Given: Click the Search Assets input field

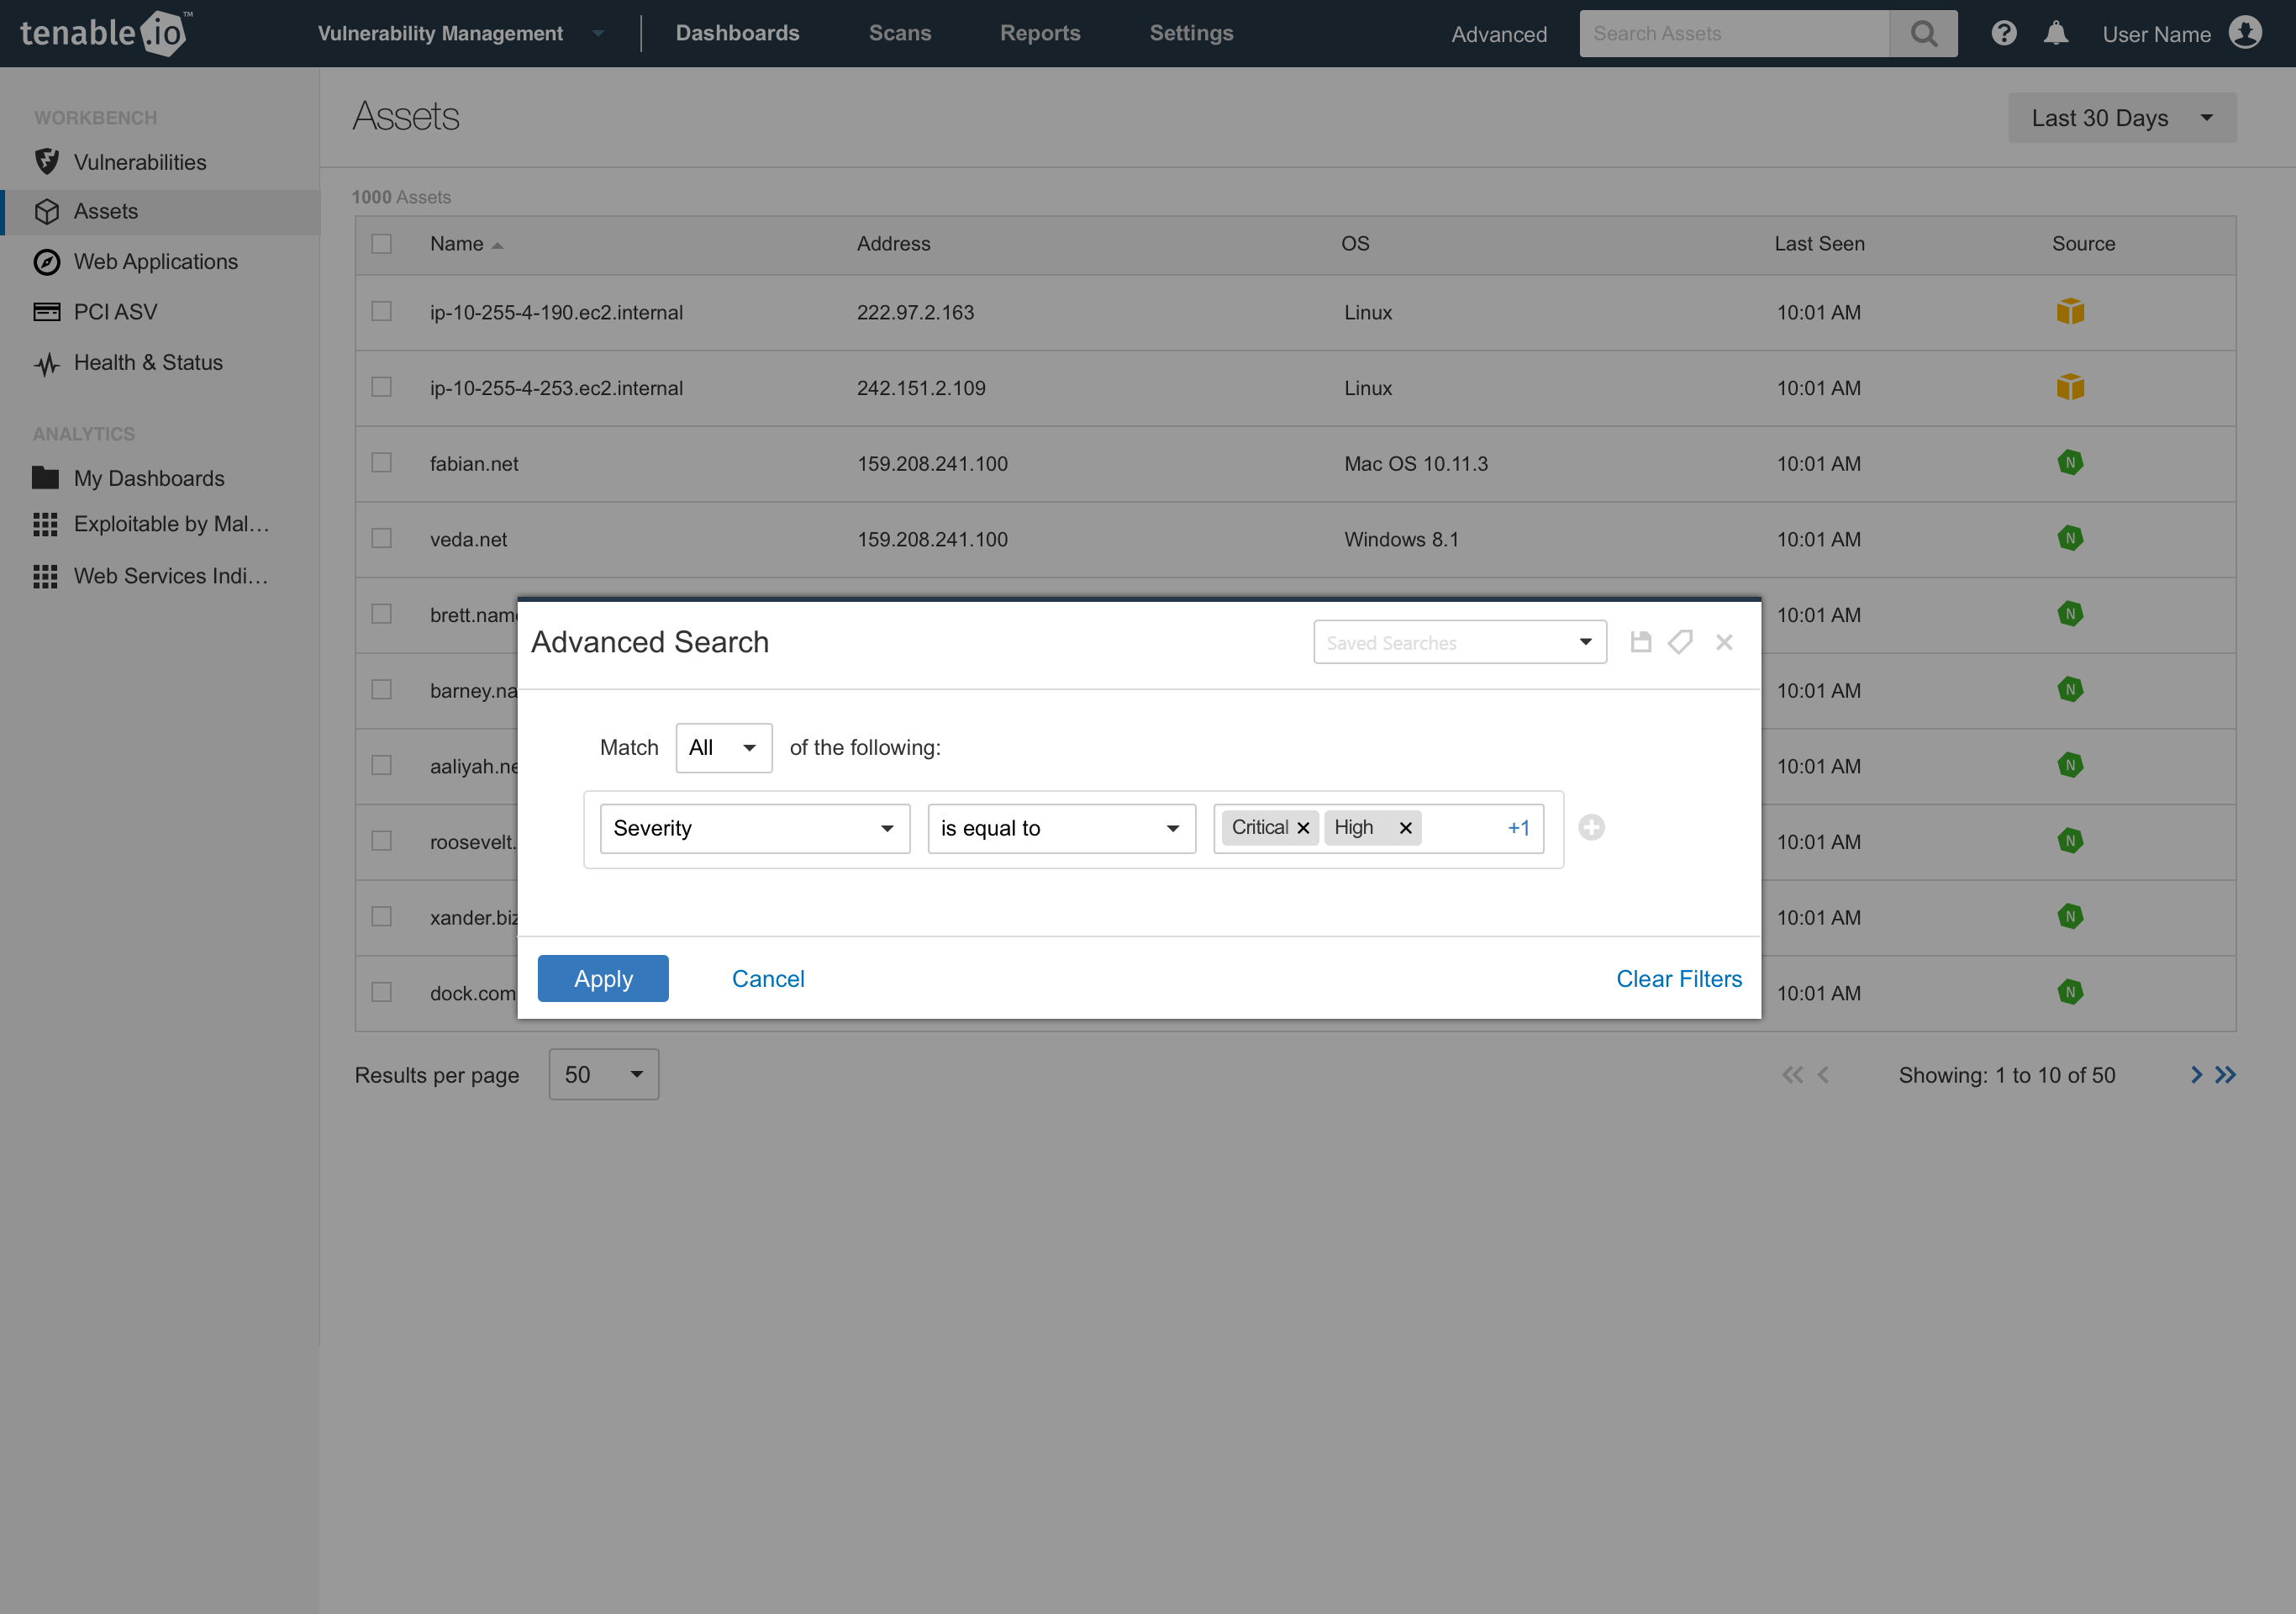Looking at the screenshot, I should coord(1733,34).
